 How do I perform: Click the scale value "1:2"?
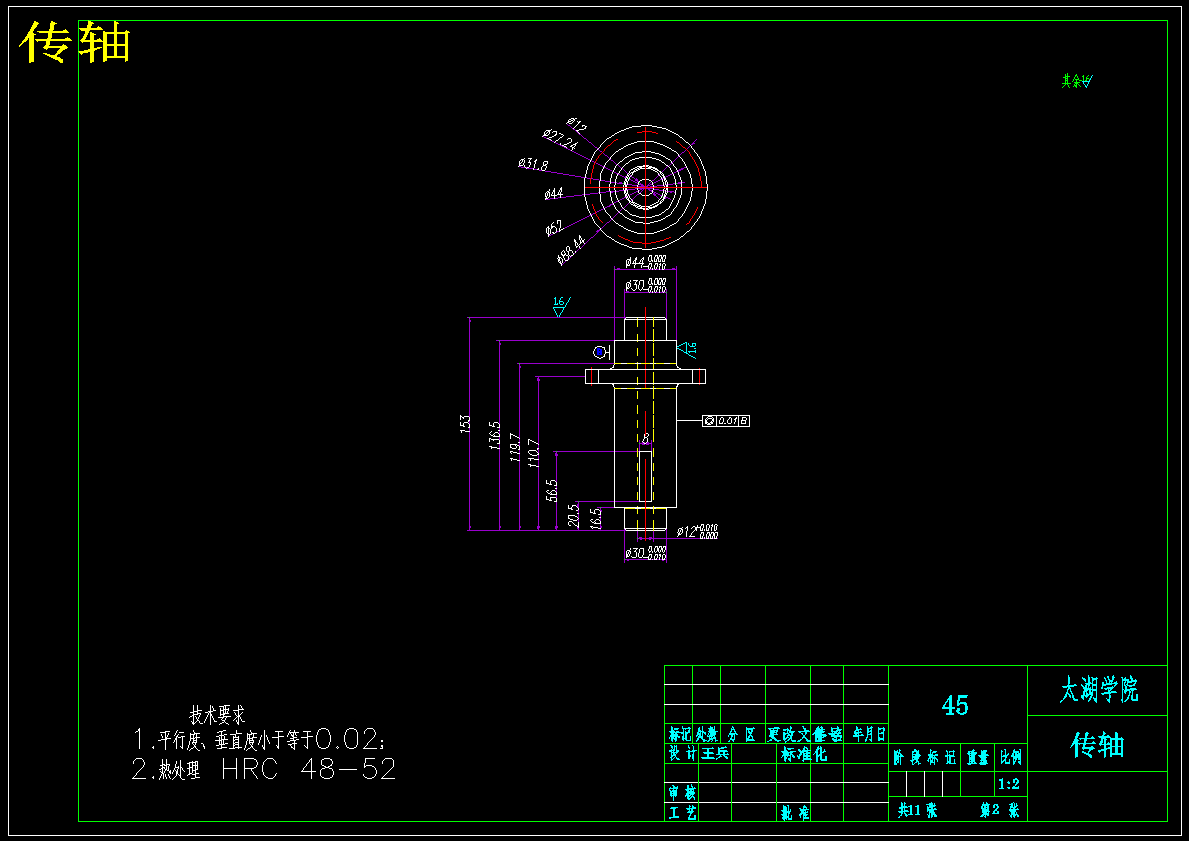tap(1009, 784)
